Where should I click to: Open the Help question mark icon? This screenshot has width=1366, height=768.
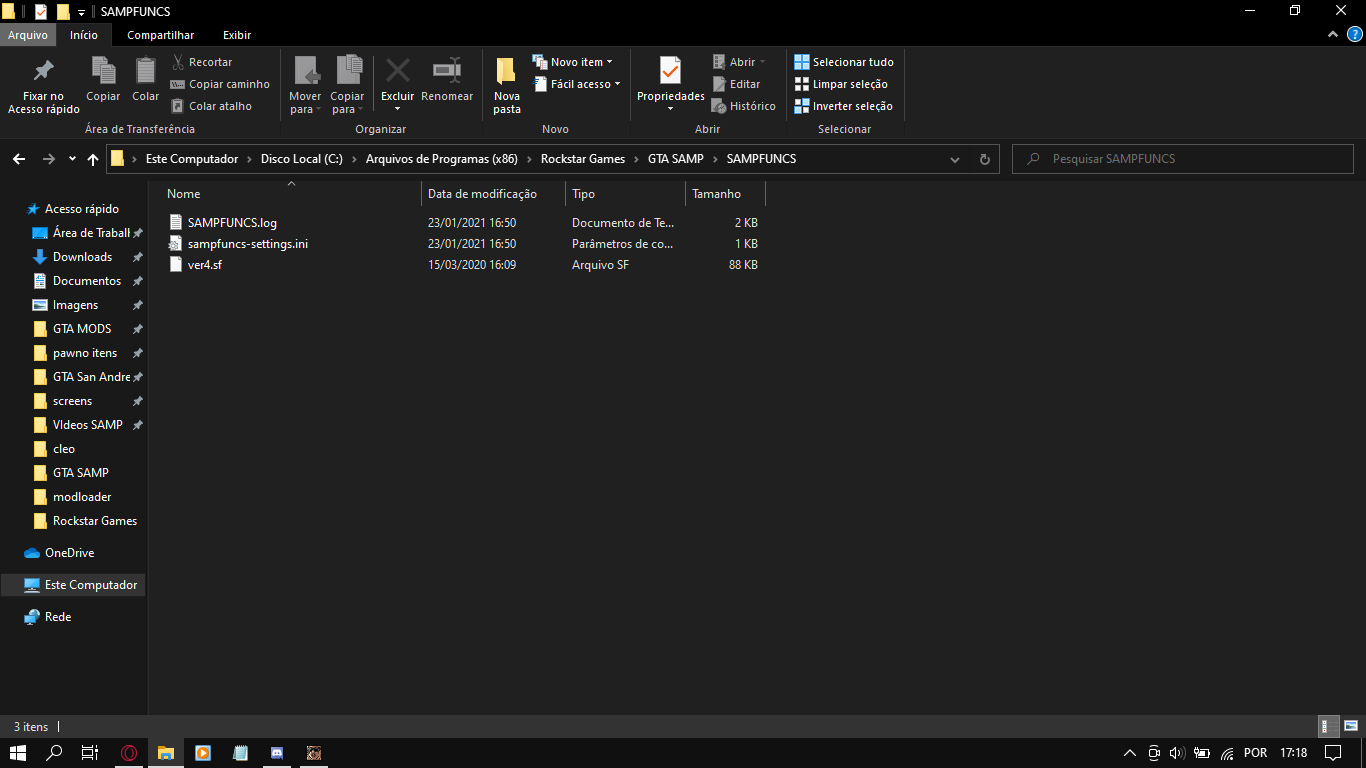pos(1353,35)
